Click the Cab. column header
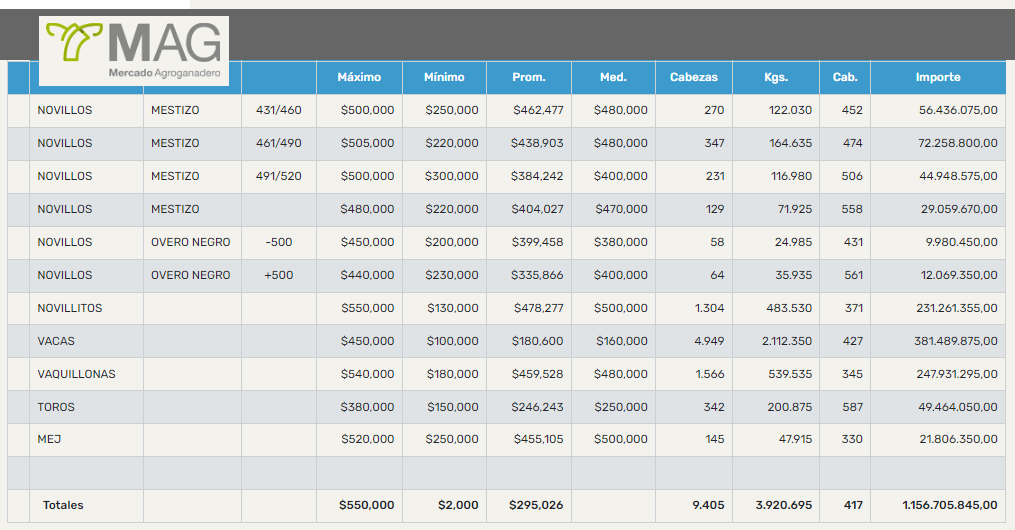Viewport: 1015px width, 530px height. (845, 77)
